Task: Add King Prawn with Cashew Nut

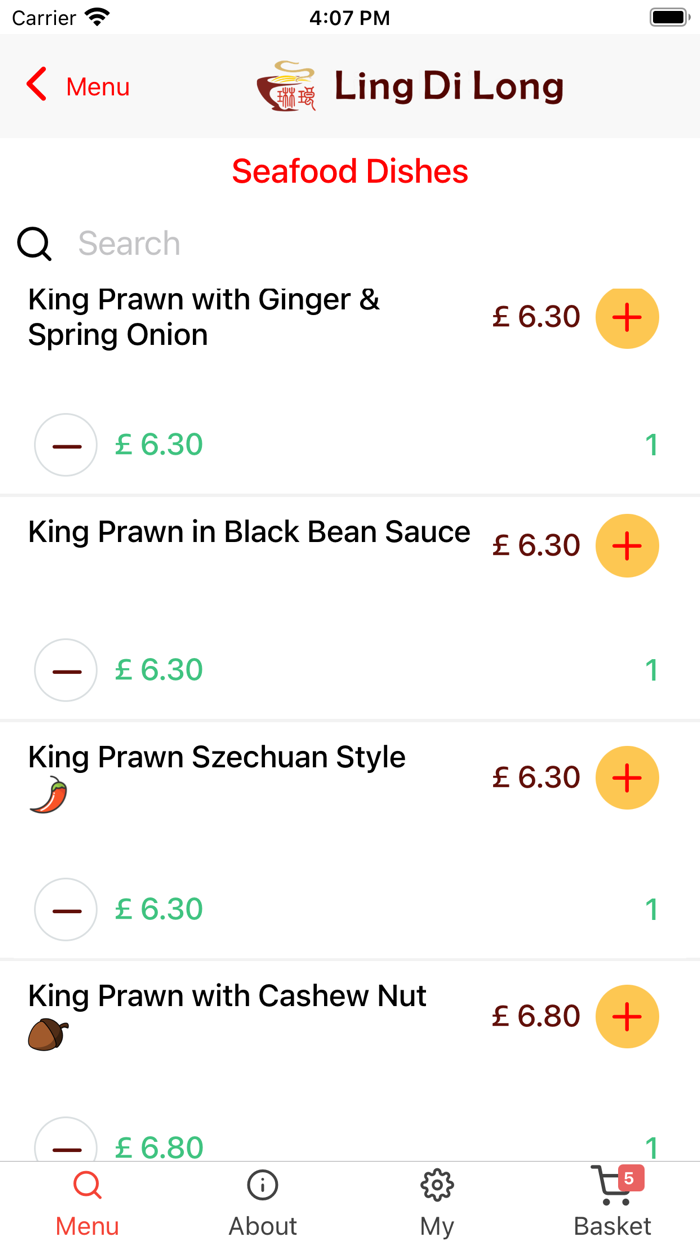Action: 627,1017
